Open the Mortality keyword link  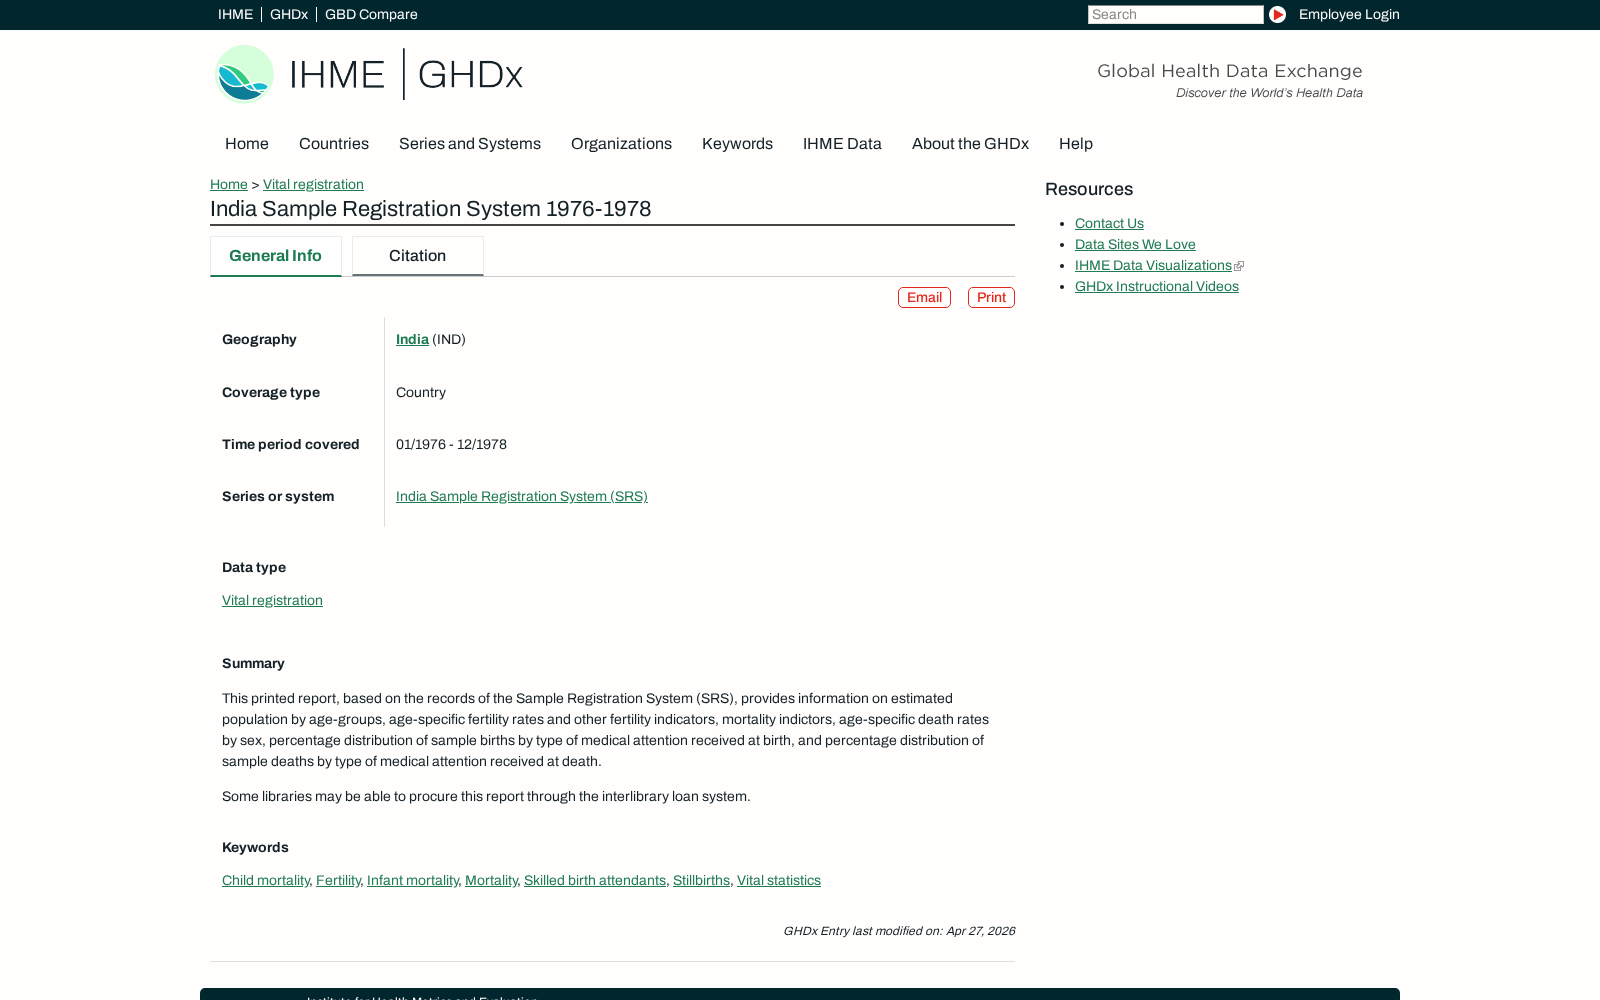point(491,881)
